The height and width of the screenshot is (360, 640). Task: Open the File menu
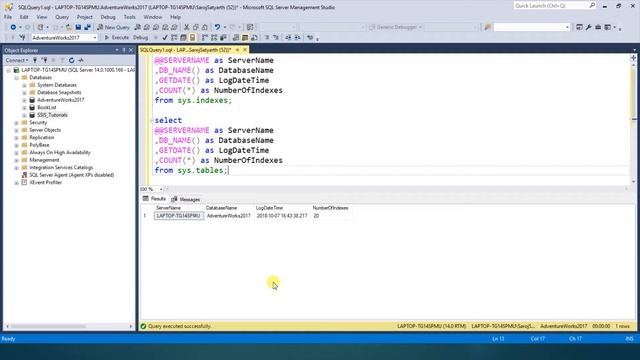pyautogui.click(x=8, y=17)
